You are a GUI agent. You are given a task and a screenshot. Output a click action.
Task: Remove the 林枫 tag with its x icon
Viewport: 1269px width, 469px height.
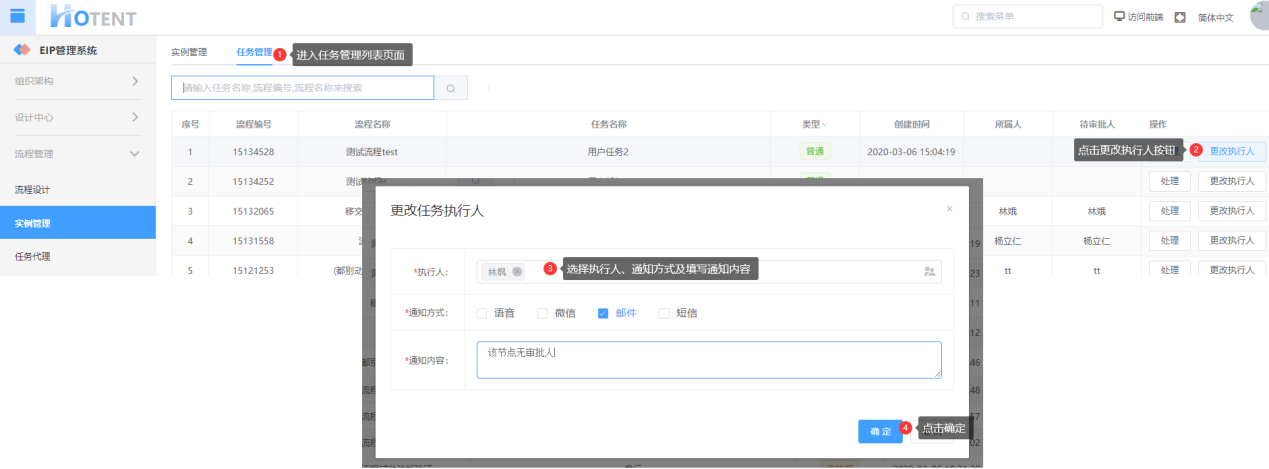[517, 272]
